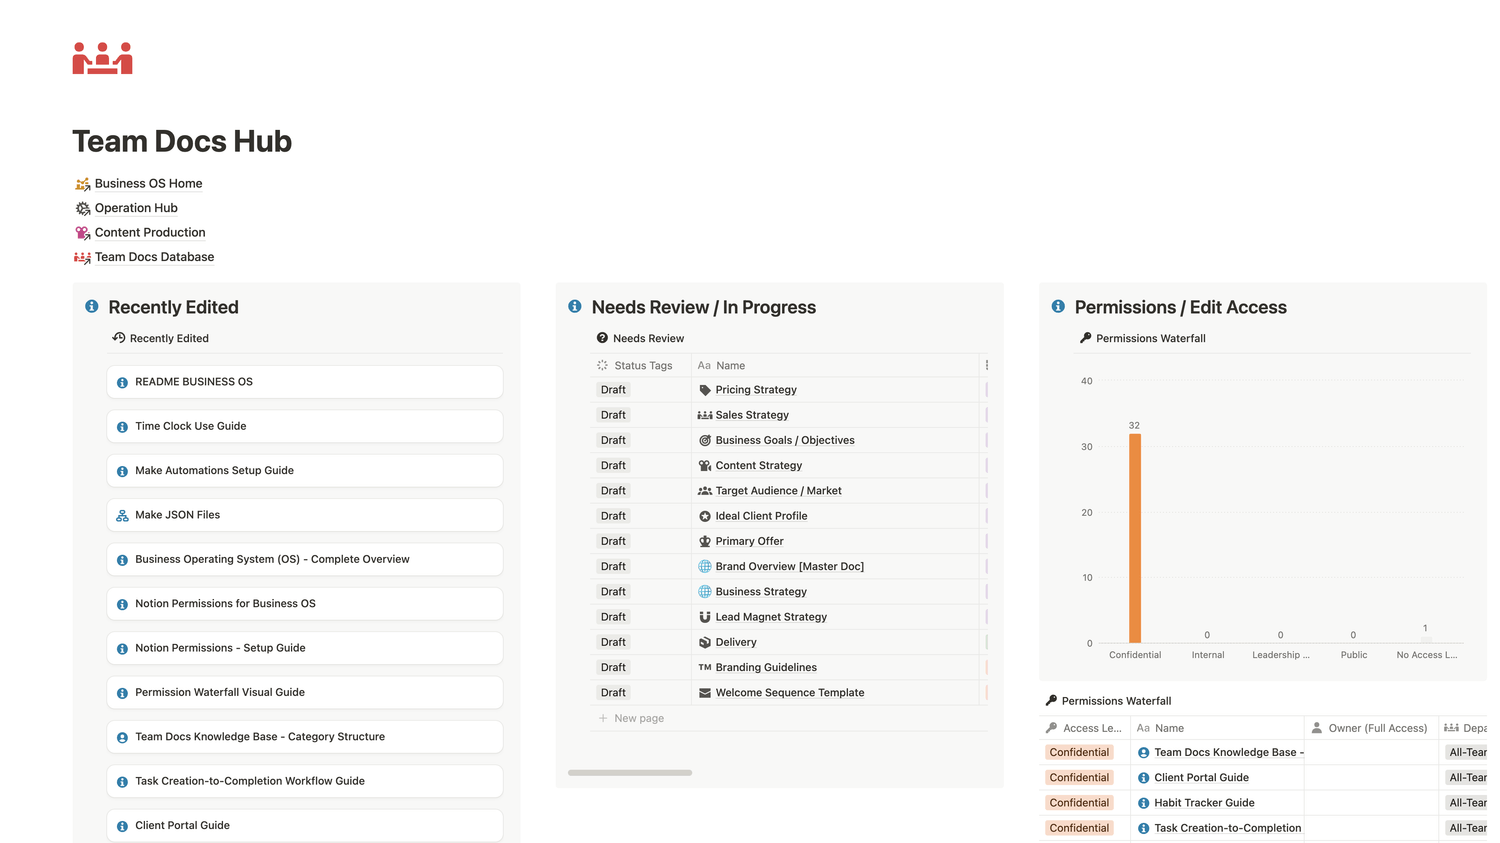Image resolution: width=1500 pixels, height=843 pixels.
Task: Open the Status Tags column header menu
Action: (642, 366)
